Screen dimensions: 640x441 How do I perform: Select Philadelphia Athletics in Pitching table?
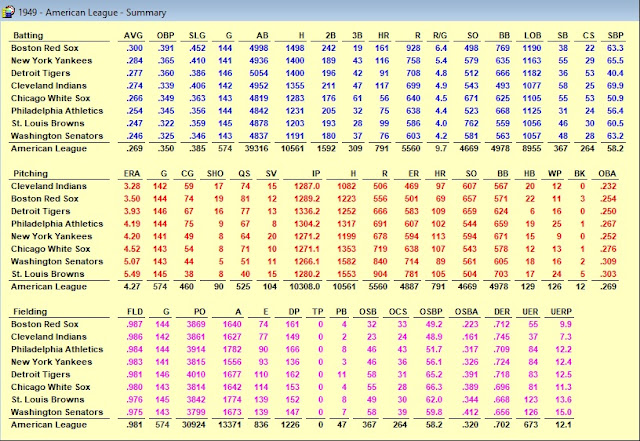57,224
